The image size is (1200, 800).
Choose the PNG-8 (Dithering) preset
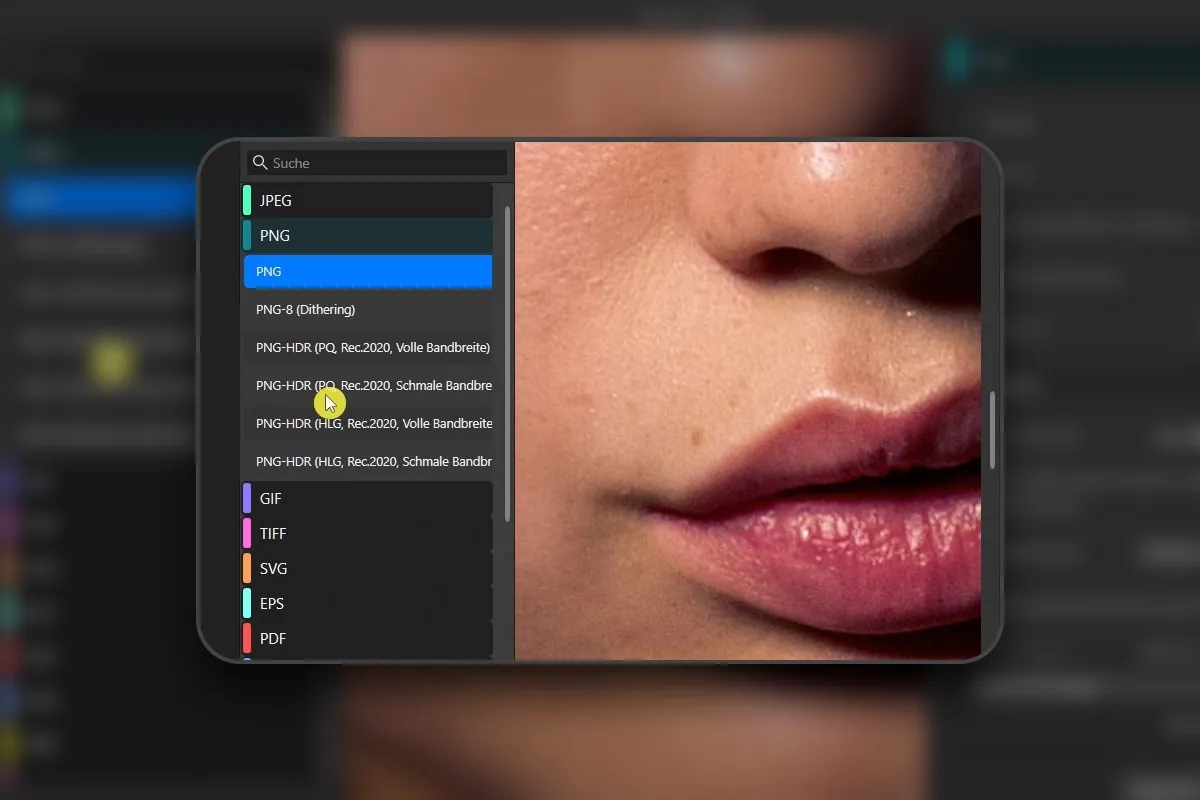point(368,310)
